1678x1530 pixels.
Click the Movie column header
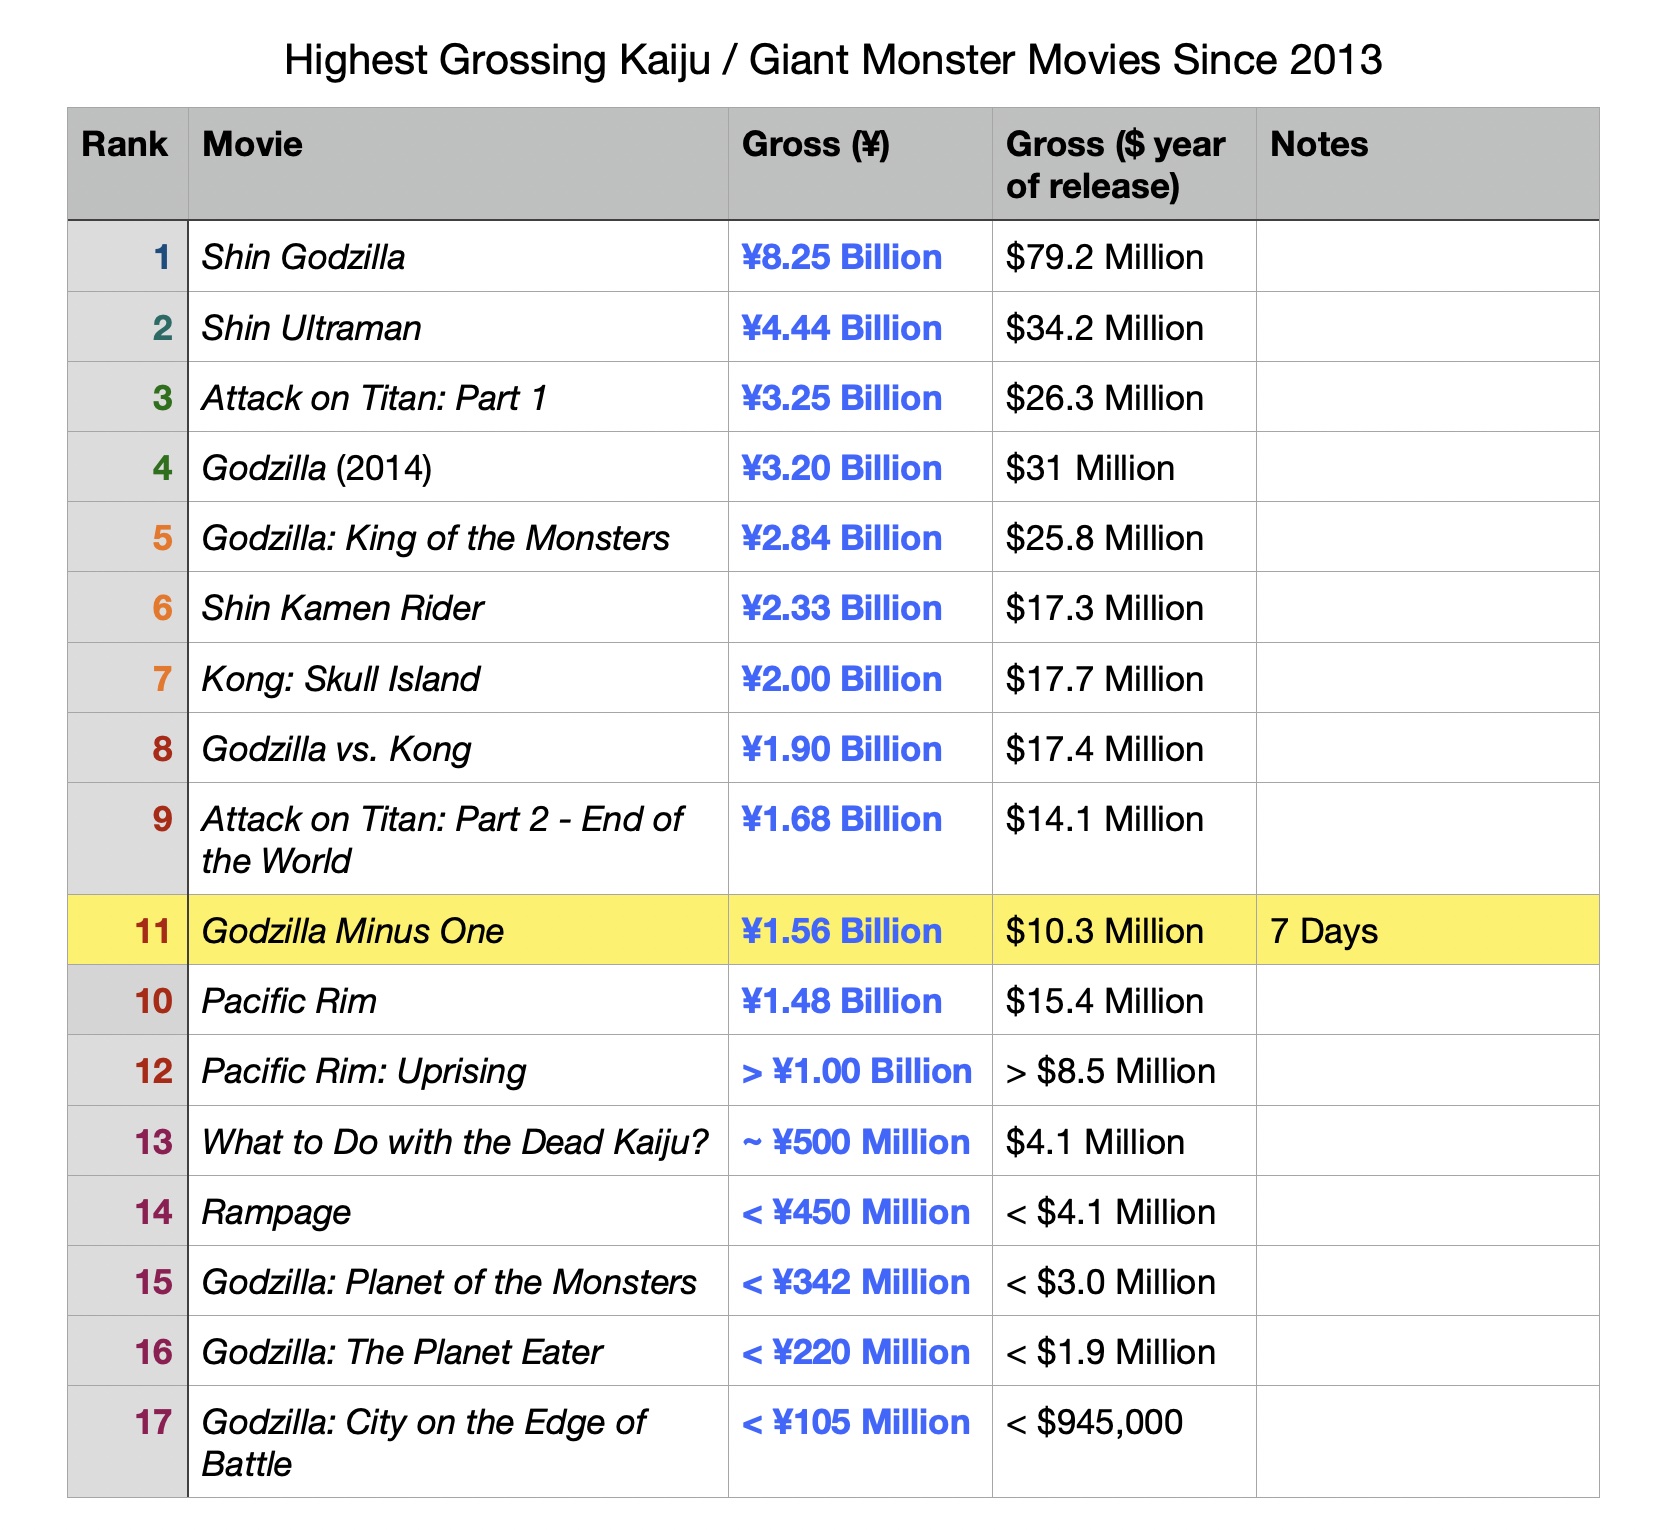click(253, 145)
